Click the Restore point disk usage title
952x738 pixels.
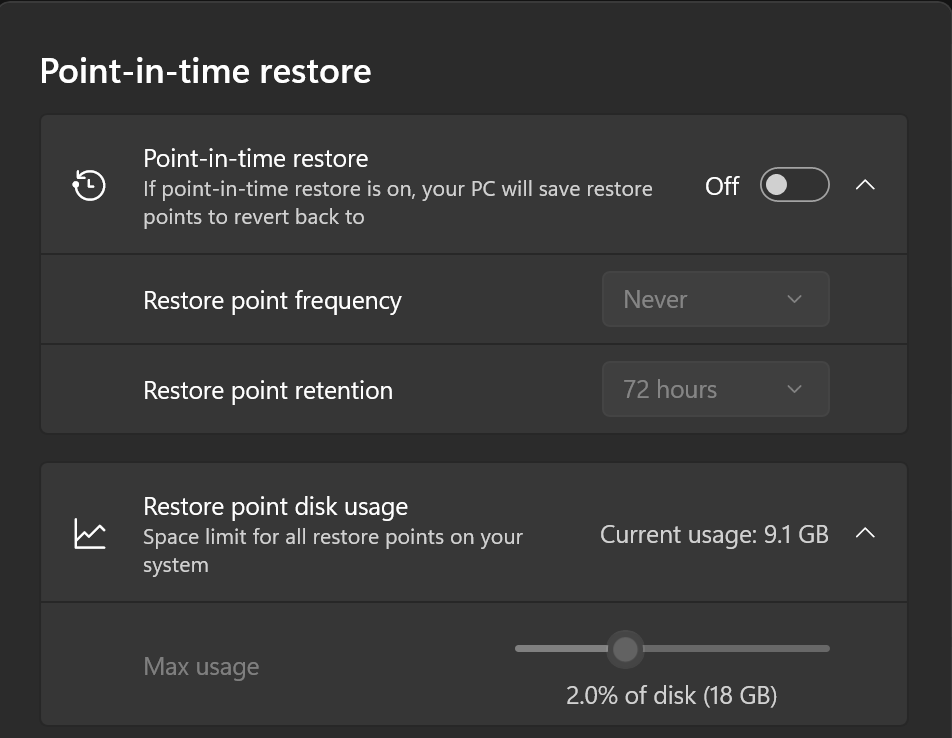click(276, 507)
